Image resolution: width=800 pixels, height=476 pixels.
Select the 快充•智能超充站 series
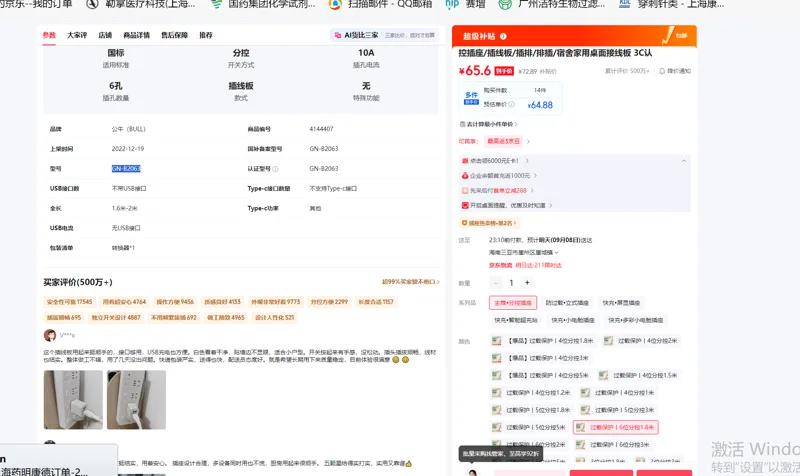click(x=515, y=320)
